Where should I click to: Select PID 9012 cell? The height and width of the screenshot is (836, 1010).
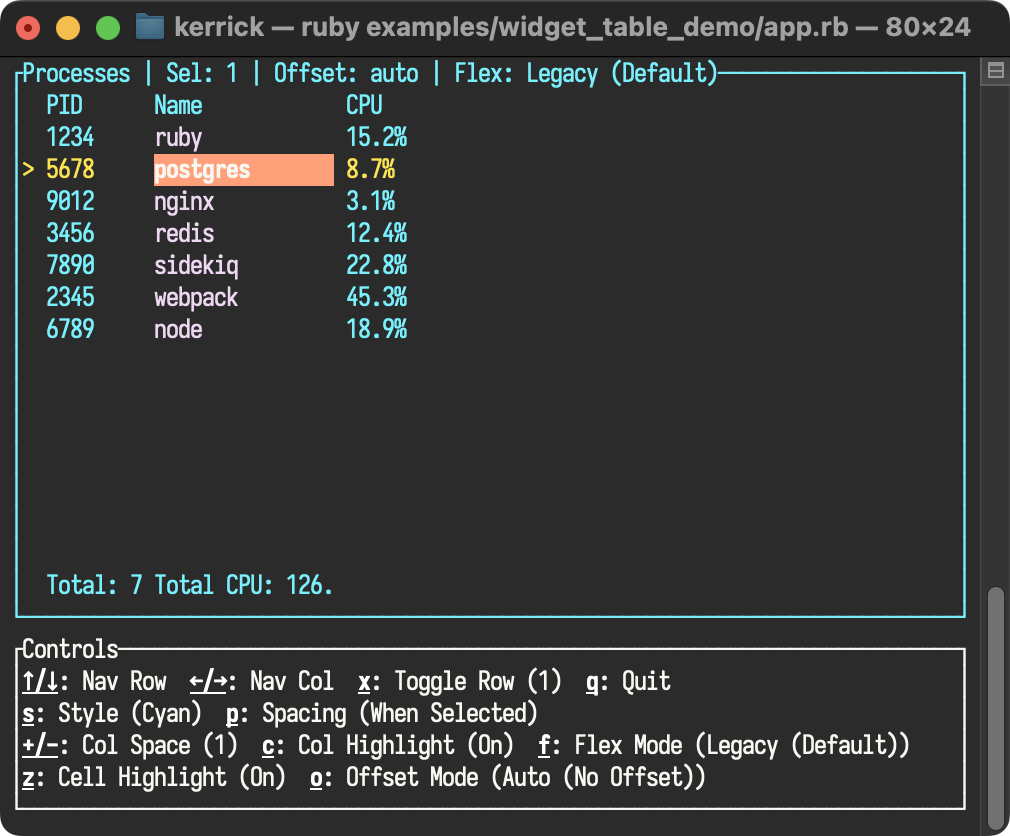pos(70,202)
